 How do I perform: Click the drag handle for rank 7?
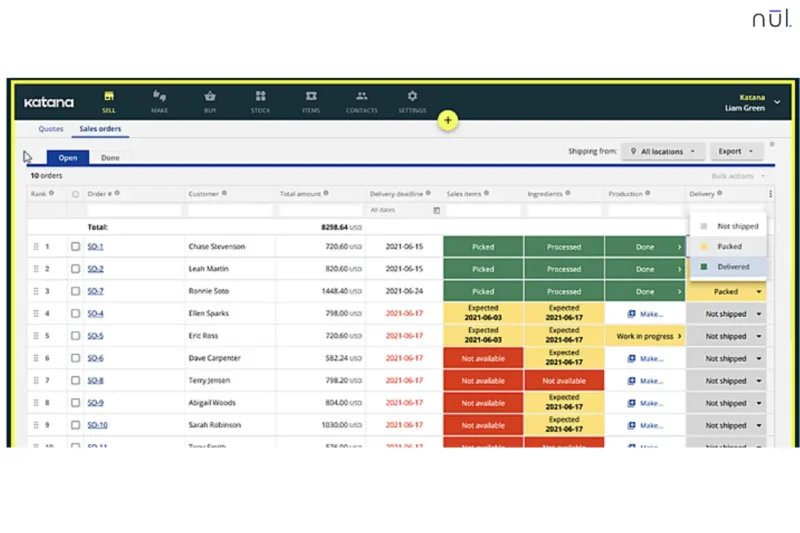[x=36, y=380]
